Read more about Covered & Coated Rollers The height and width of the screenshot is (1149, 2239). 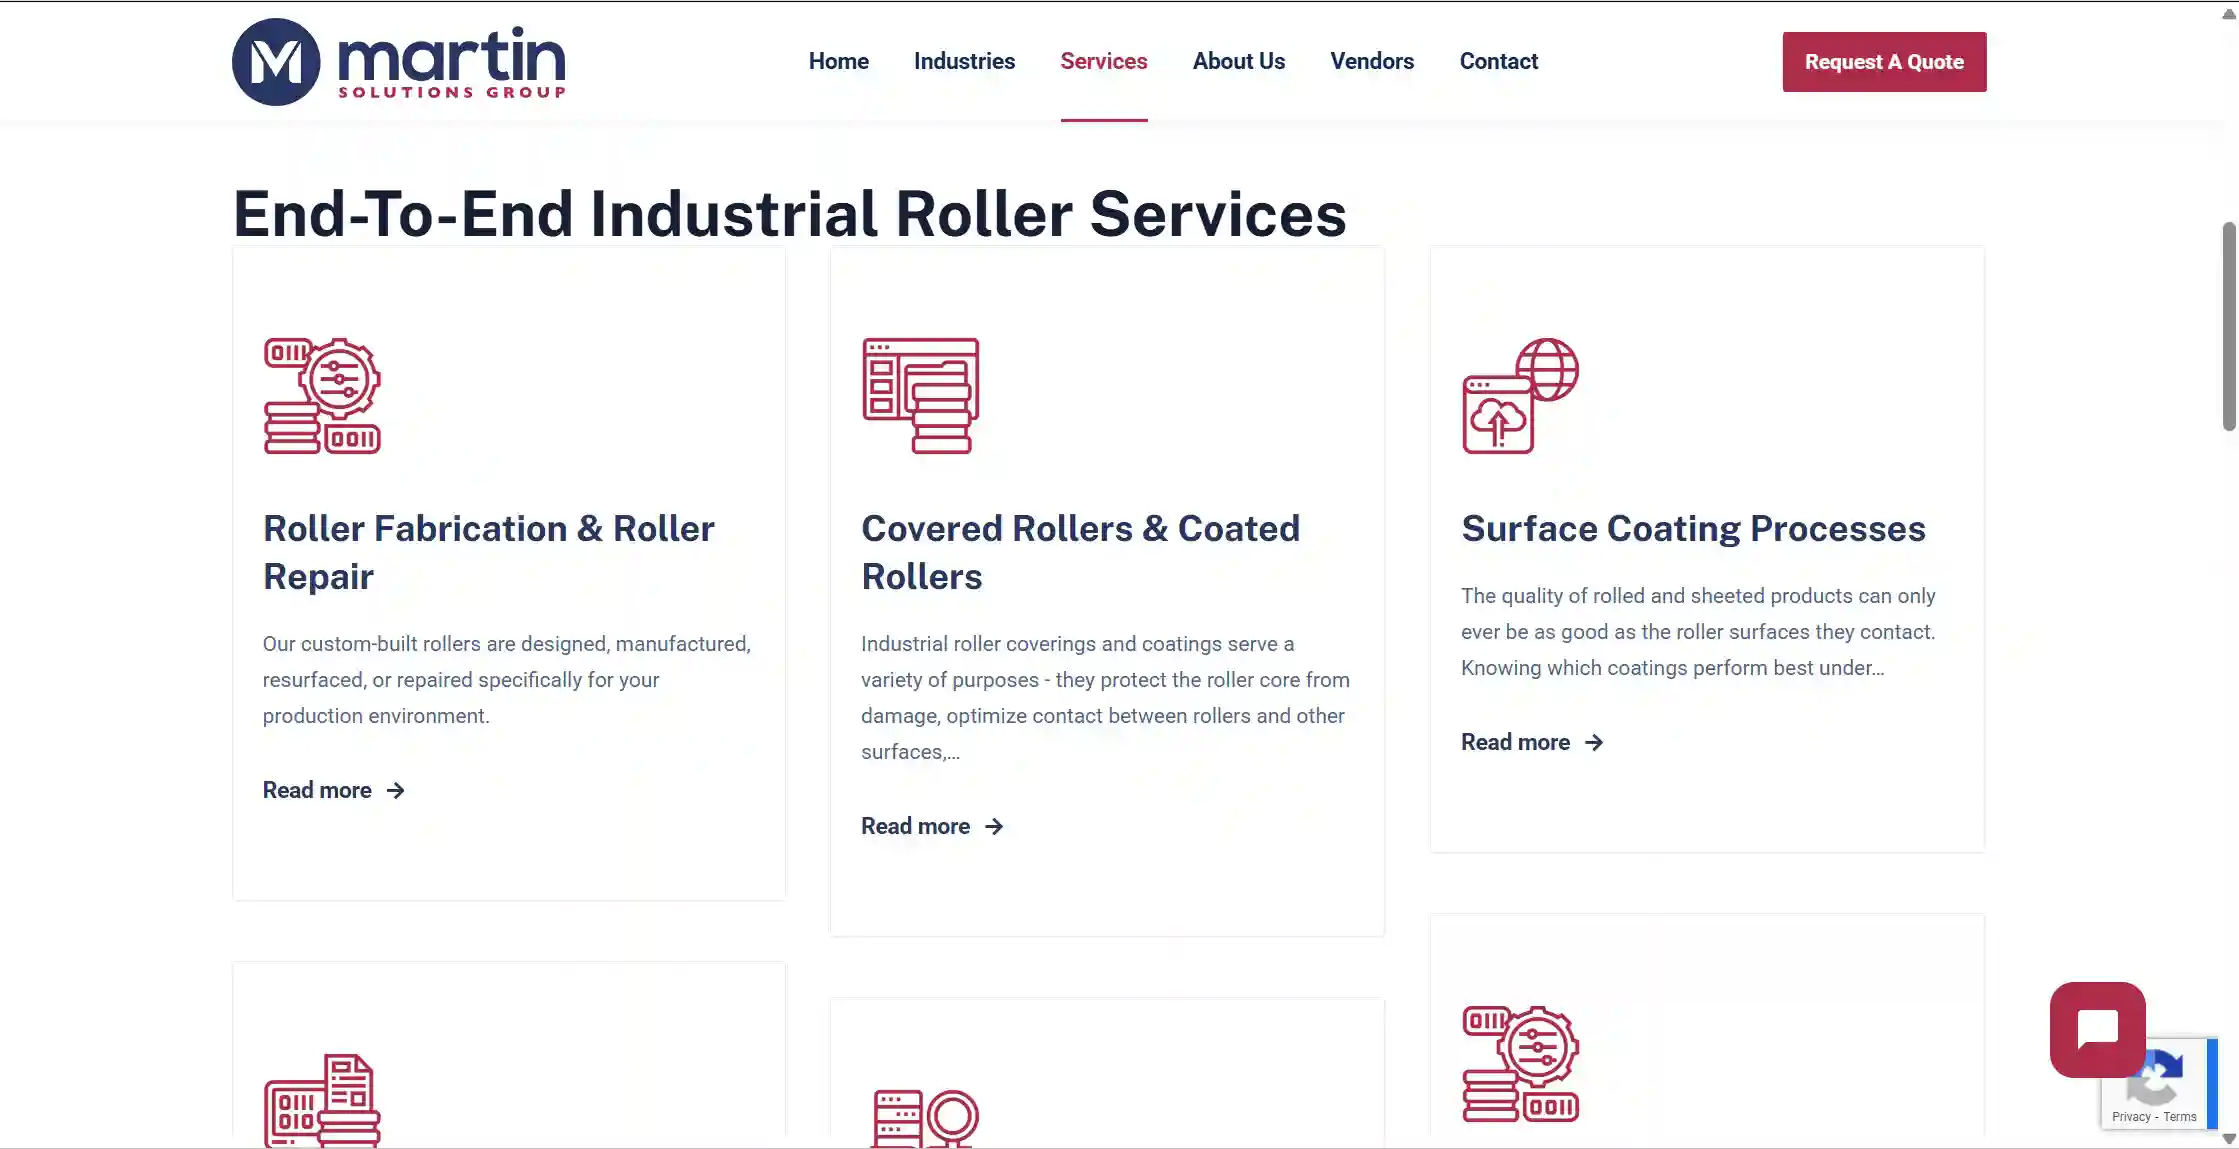[x=915, y=827]
